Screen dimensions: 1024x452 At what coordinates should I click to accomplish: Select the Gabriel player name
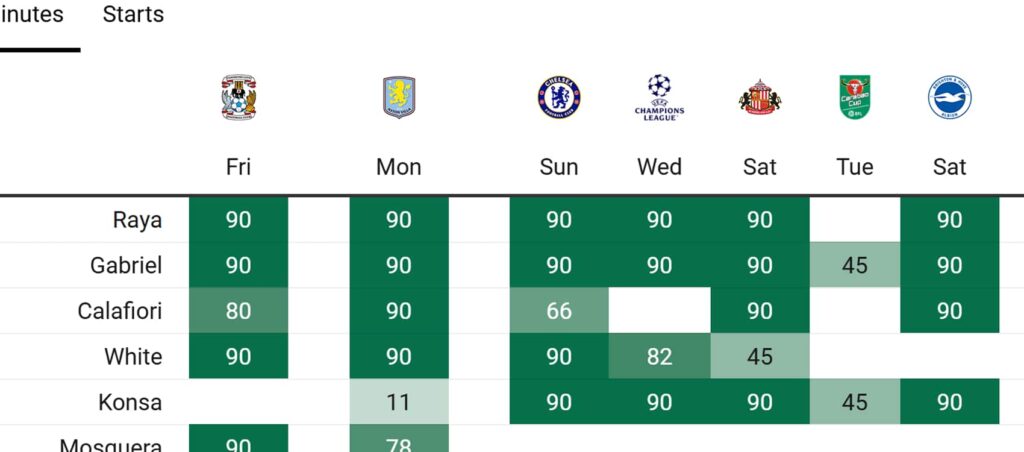126,265
